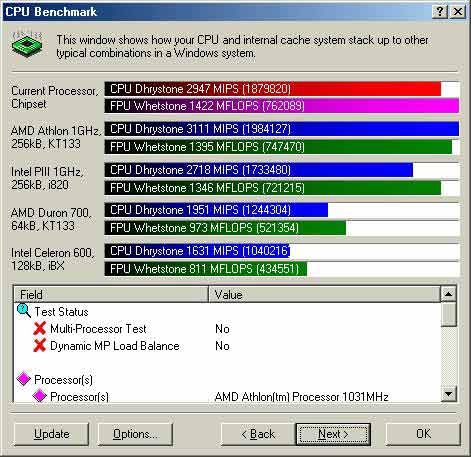Viewport: 471px width, 457px height.
Task: Open the Options dialog
Action: click(x=135, y=434)
